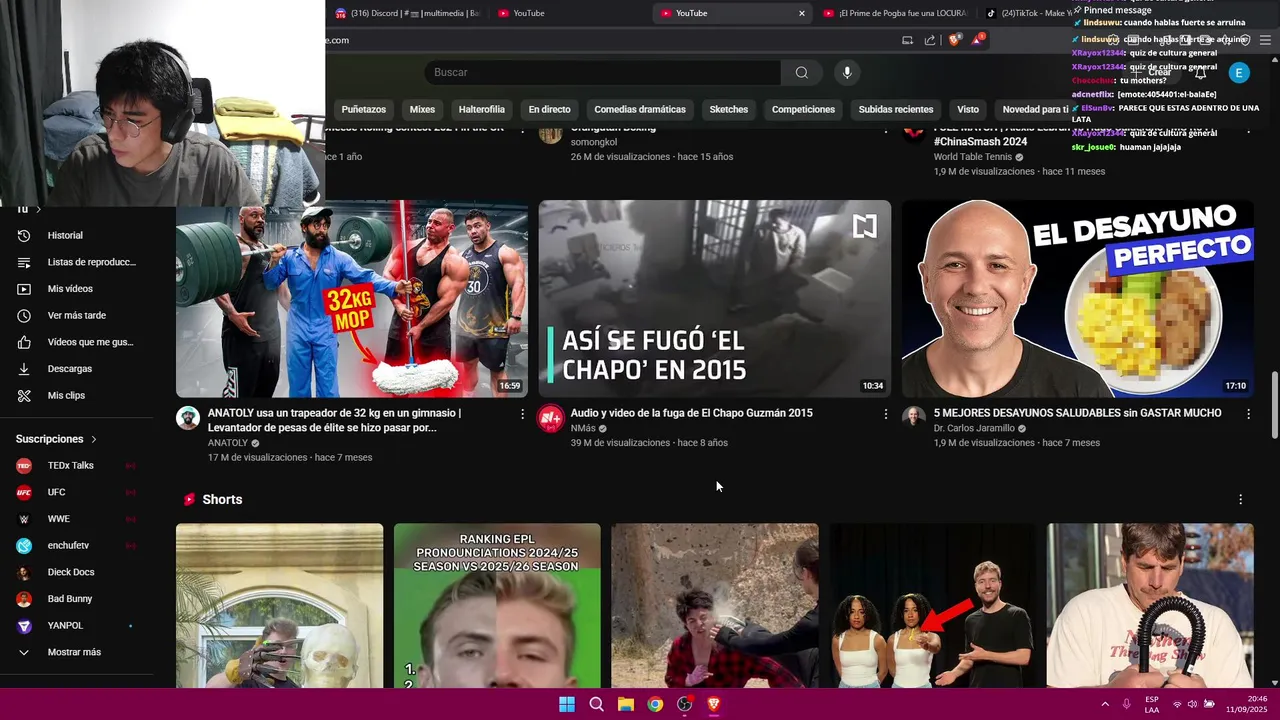Start voice search with microphone icon
1280x720 pixels.
point(847,72)
